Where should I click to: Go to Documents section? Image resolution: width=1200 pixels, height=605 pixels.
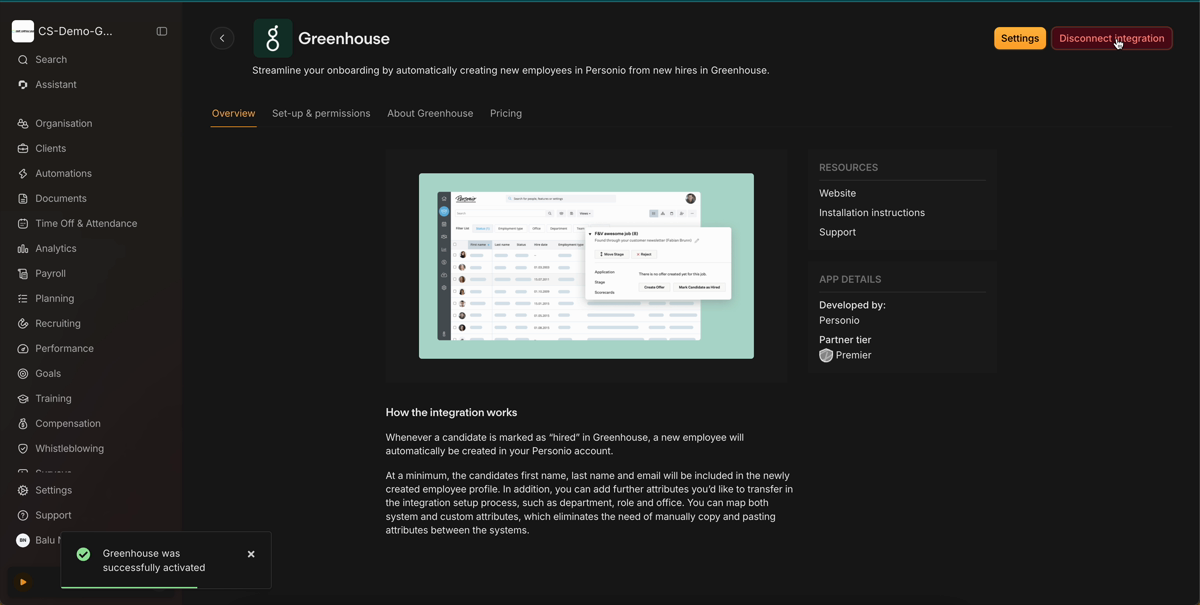pos(61,199)
